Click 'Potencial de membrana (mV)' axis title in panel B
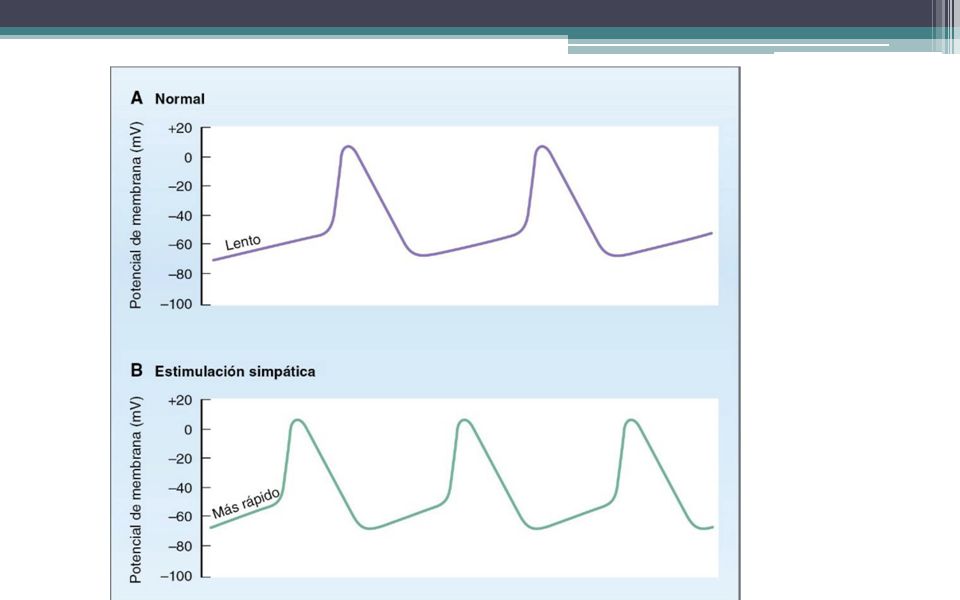Image resolution: width=960 pixels, height=600 pixels. (135, 489)
